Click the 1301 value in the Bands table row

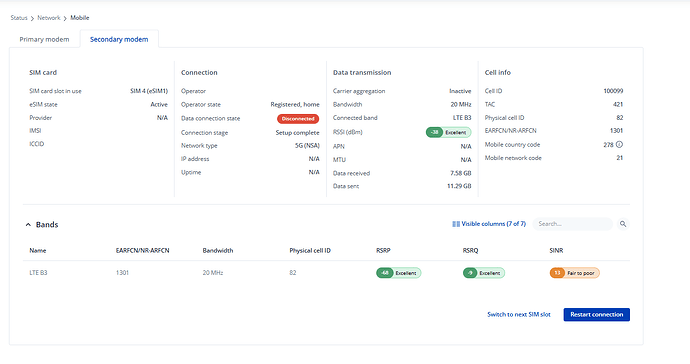coord(122,272)
